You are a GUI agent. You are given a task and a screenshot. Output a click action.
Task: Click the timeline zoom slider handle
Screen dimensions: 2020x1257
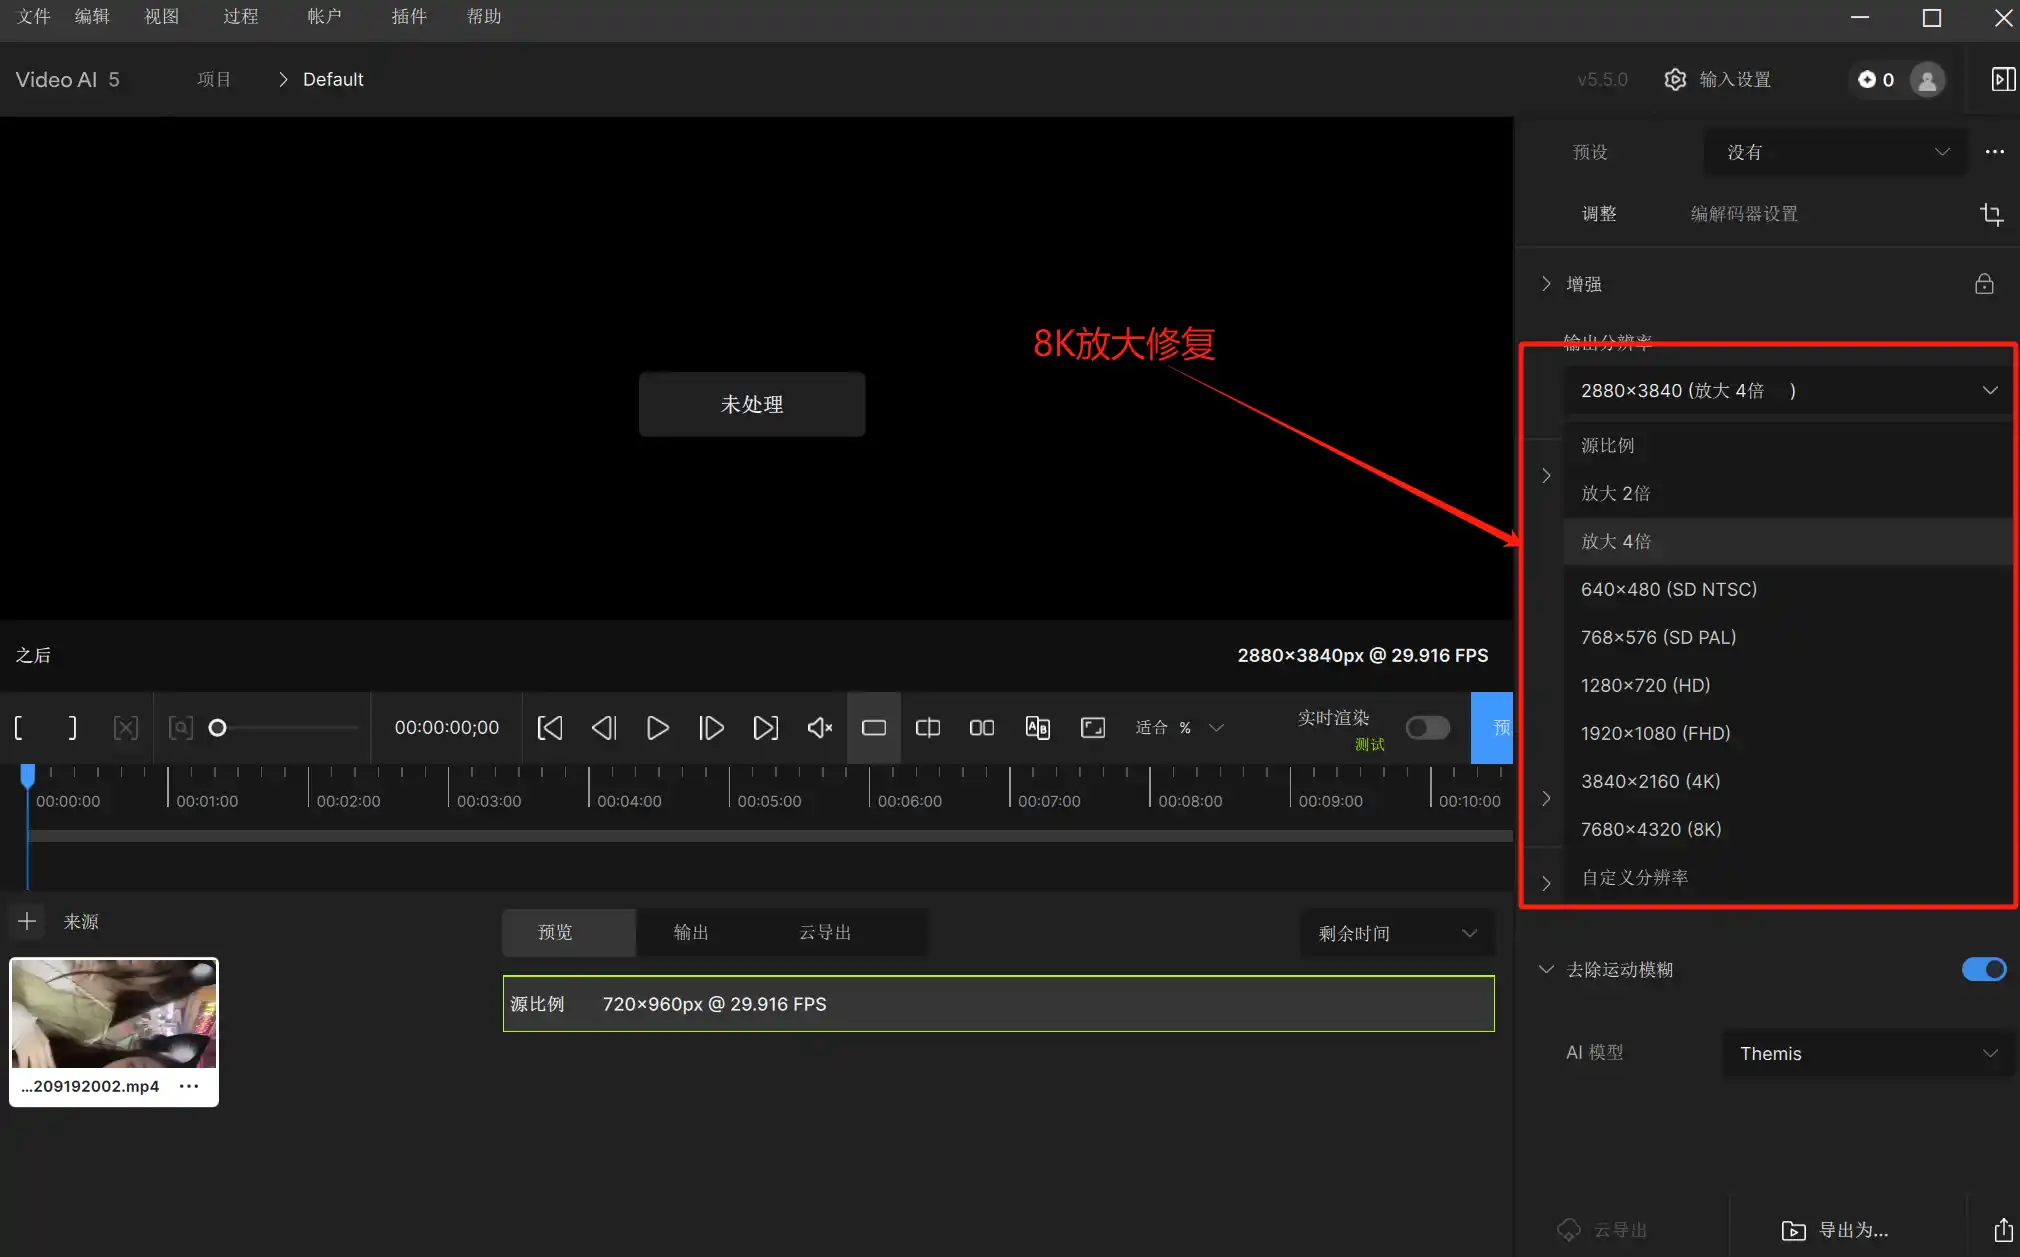click(217, 728)
